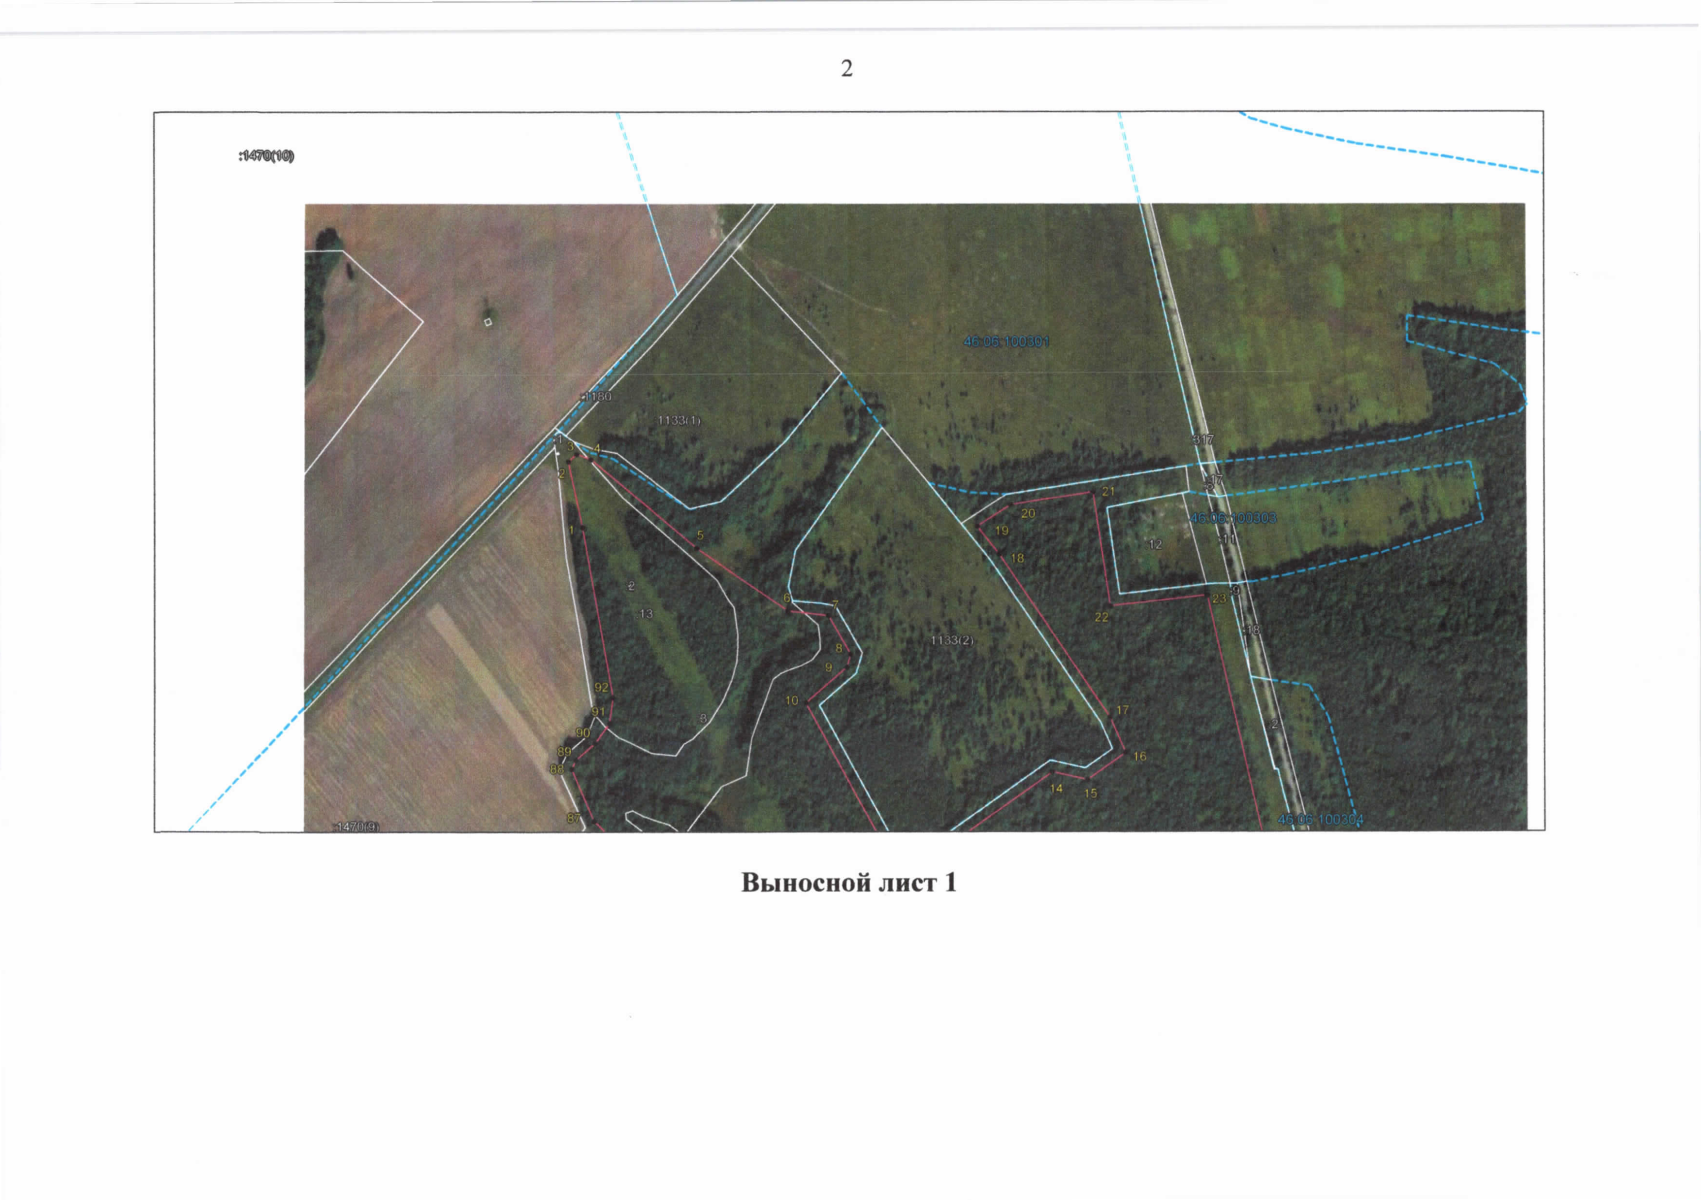This screenshot has height=1200, width=1701.
Task: Click the cadastral block label 46:06:100303
Action: coord(1233,518)
